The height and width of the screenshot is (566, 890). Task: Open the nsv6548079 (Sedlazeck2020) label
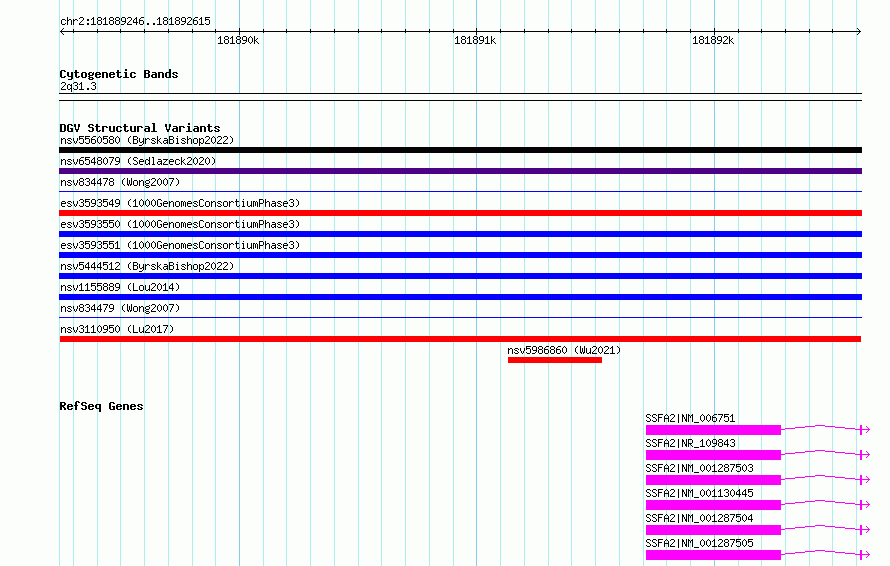(x=138, y=161)
